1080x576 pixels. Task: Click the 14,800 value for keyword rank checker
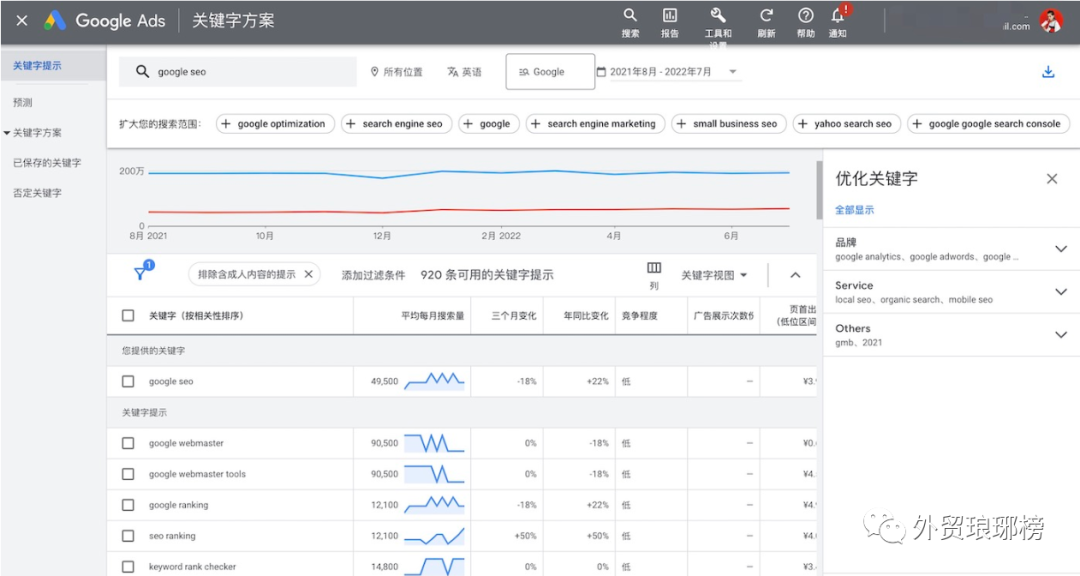(x=384, y=566)
